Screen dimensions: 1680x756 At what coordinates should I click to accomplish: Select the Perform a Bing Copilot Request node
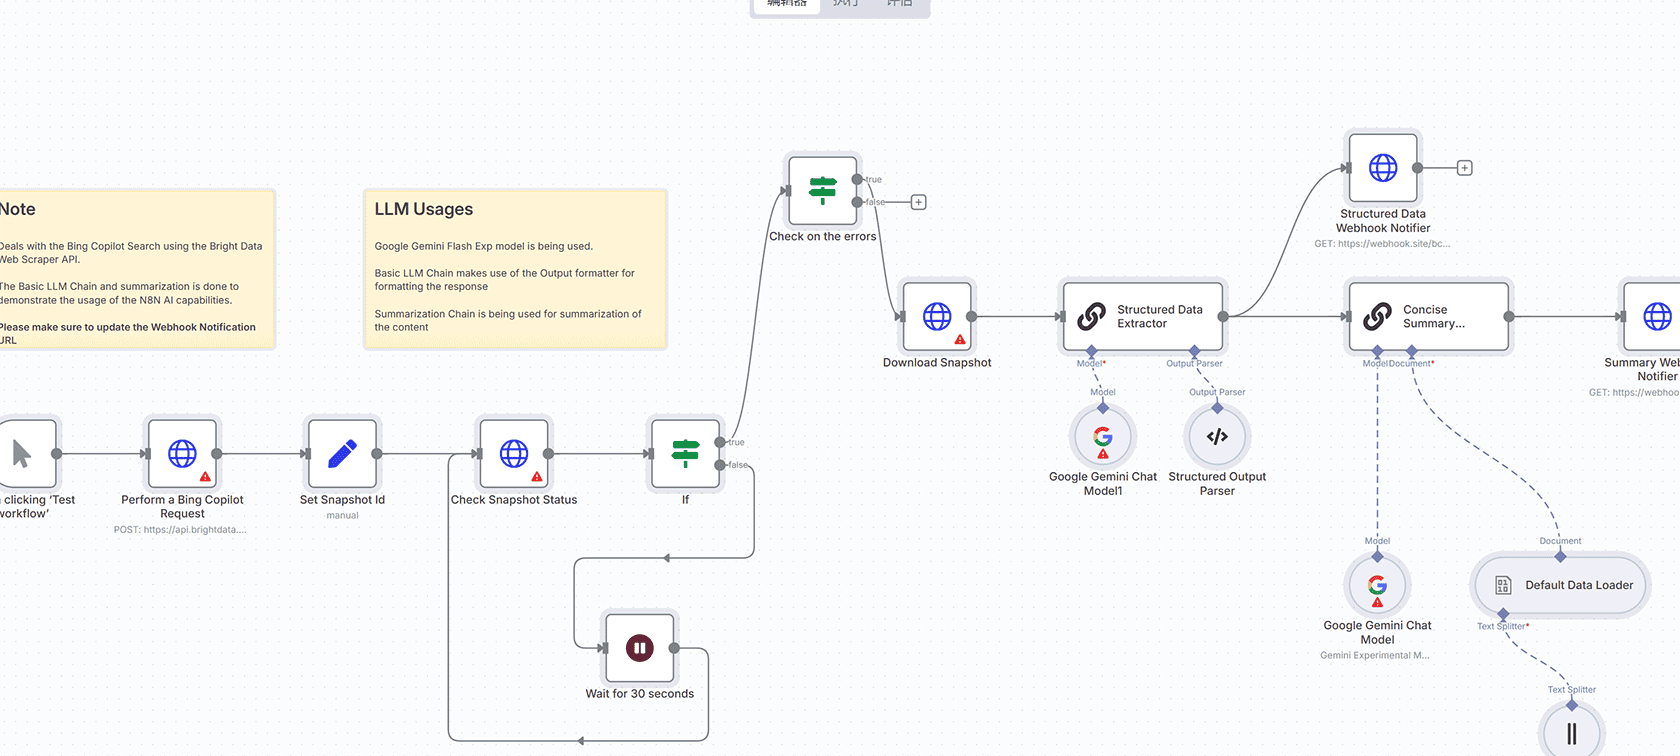[182, 454]
